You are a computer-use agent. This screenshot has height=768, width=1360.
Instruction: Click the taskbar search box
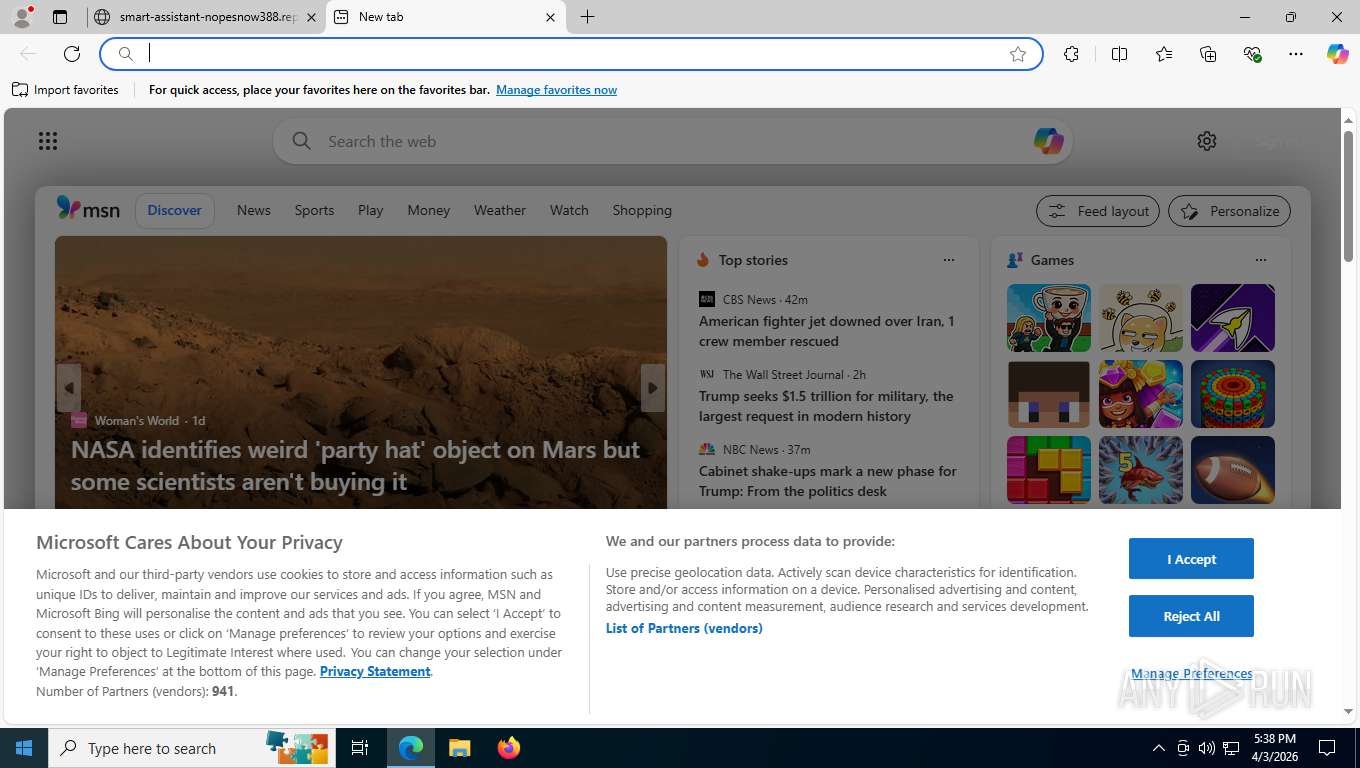click(x=192, y=748)
